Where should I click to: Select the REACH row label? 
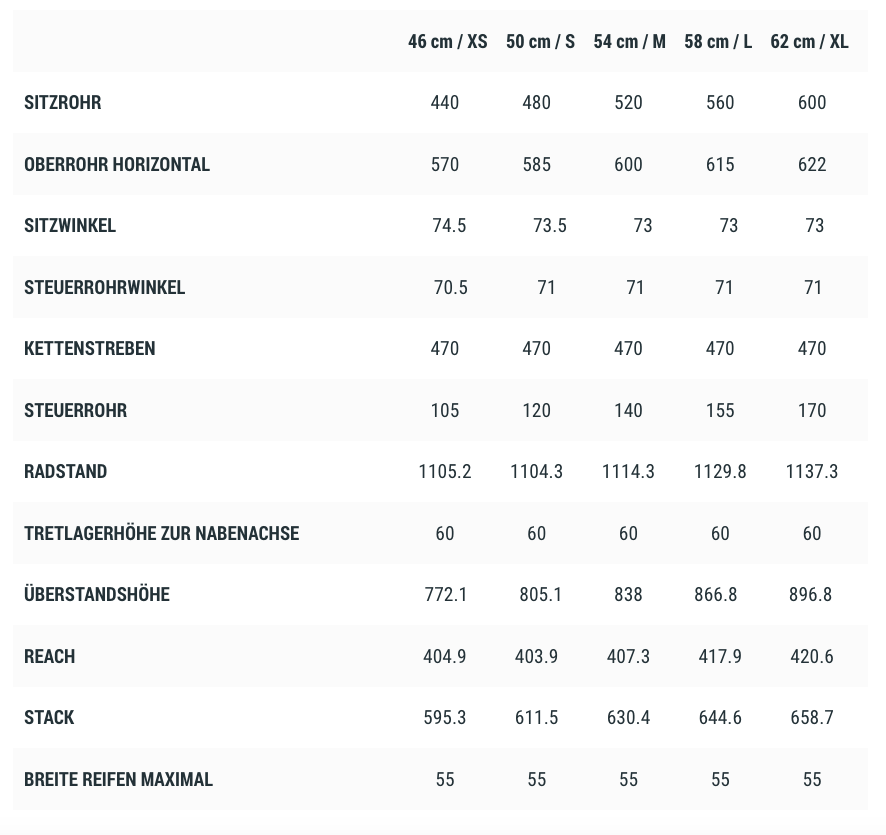[50, 657]
